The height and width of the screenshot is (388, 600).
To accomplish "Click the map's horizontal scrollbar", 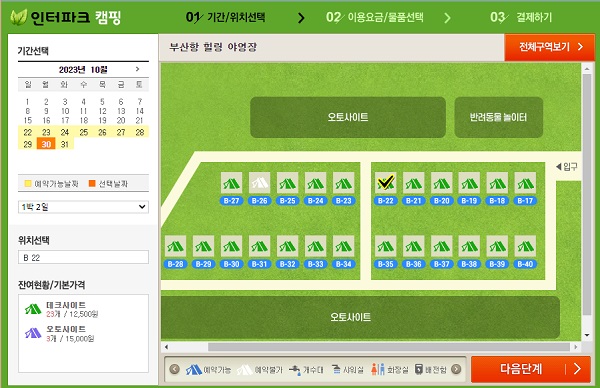I will [389, 347].
